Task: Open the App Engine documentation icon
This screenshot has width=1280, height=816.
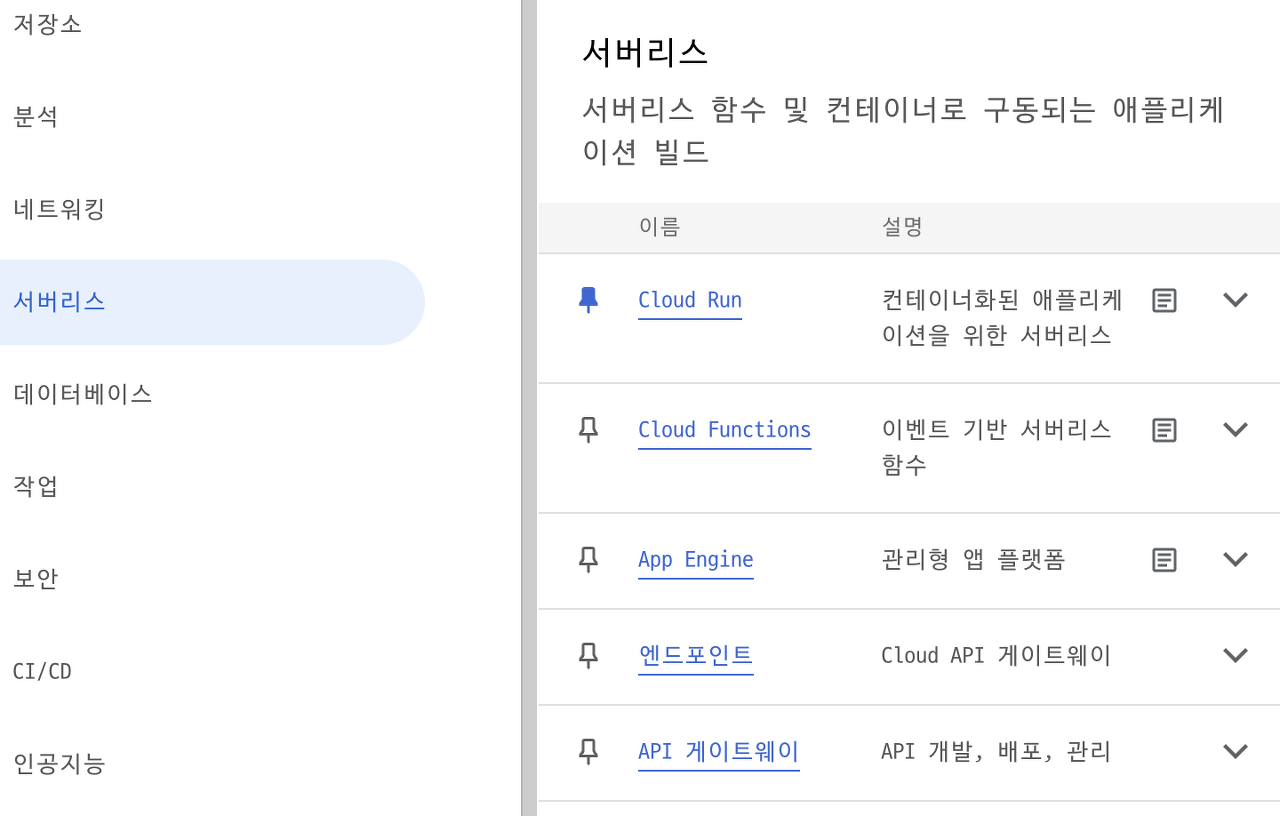Action: [x=1164, y=560]
